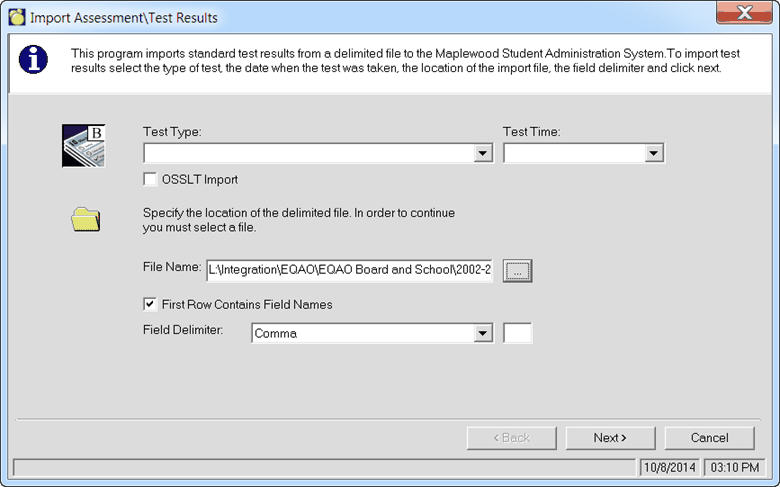Expand the Test Type dropdown arrow
780x487 pixels.
click(484, 154)
